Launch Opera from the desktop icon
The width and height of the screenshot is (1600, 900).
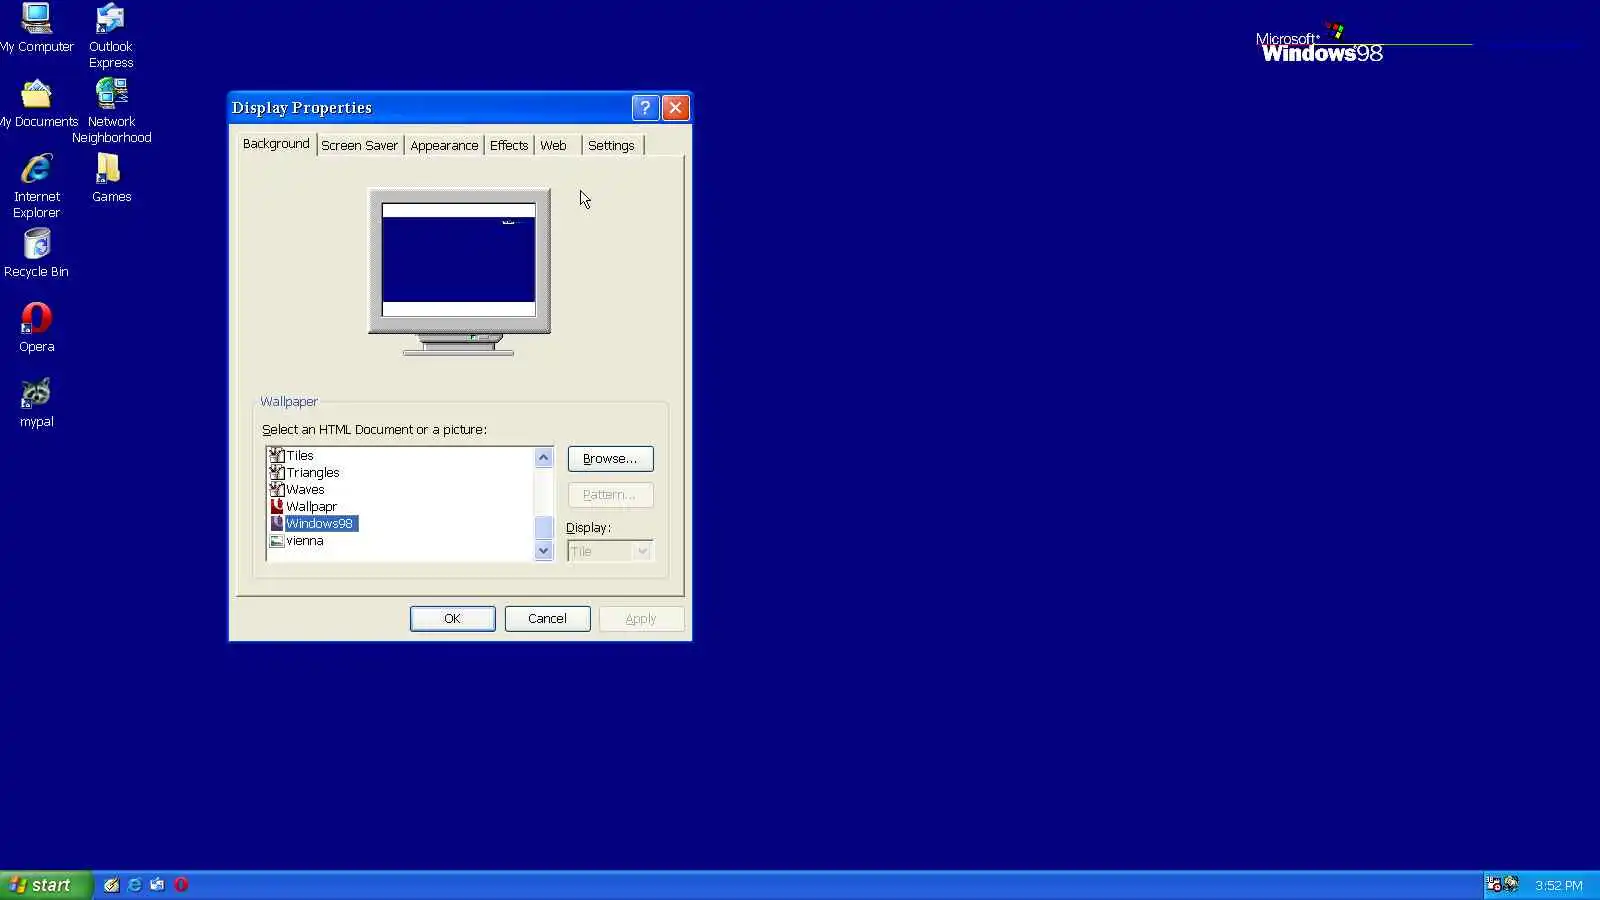[x=37, y=328]
